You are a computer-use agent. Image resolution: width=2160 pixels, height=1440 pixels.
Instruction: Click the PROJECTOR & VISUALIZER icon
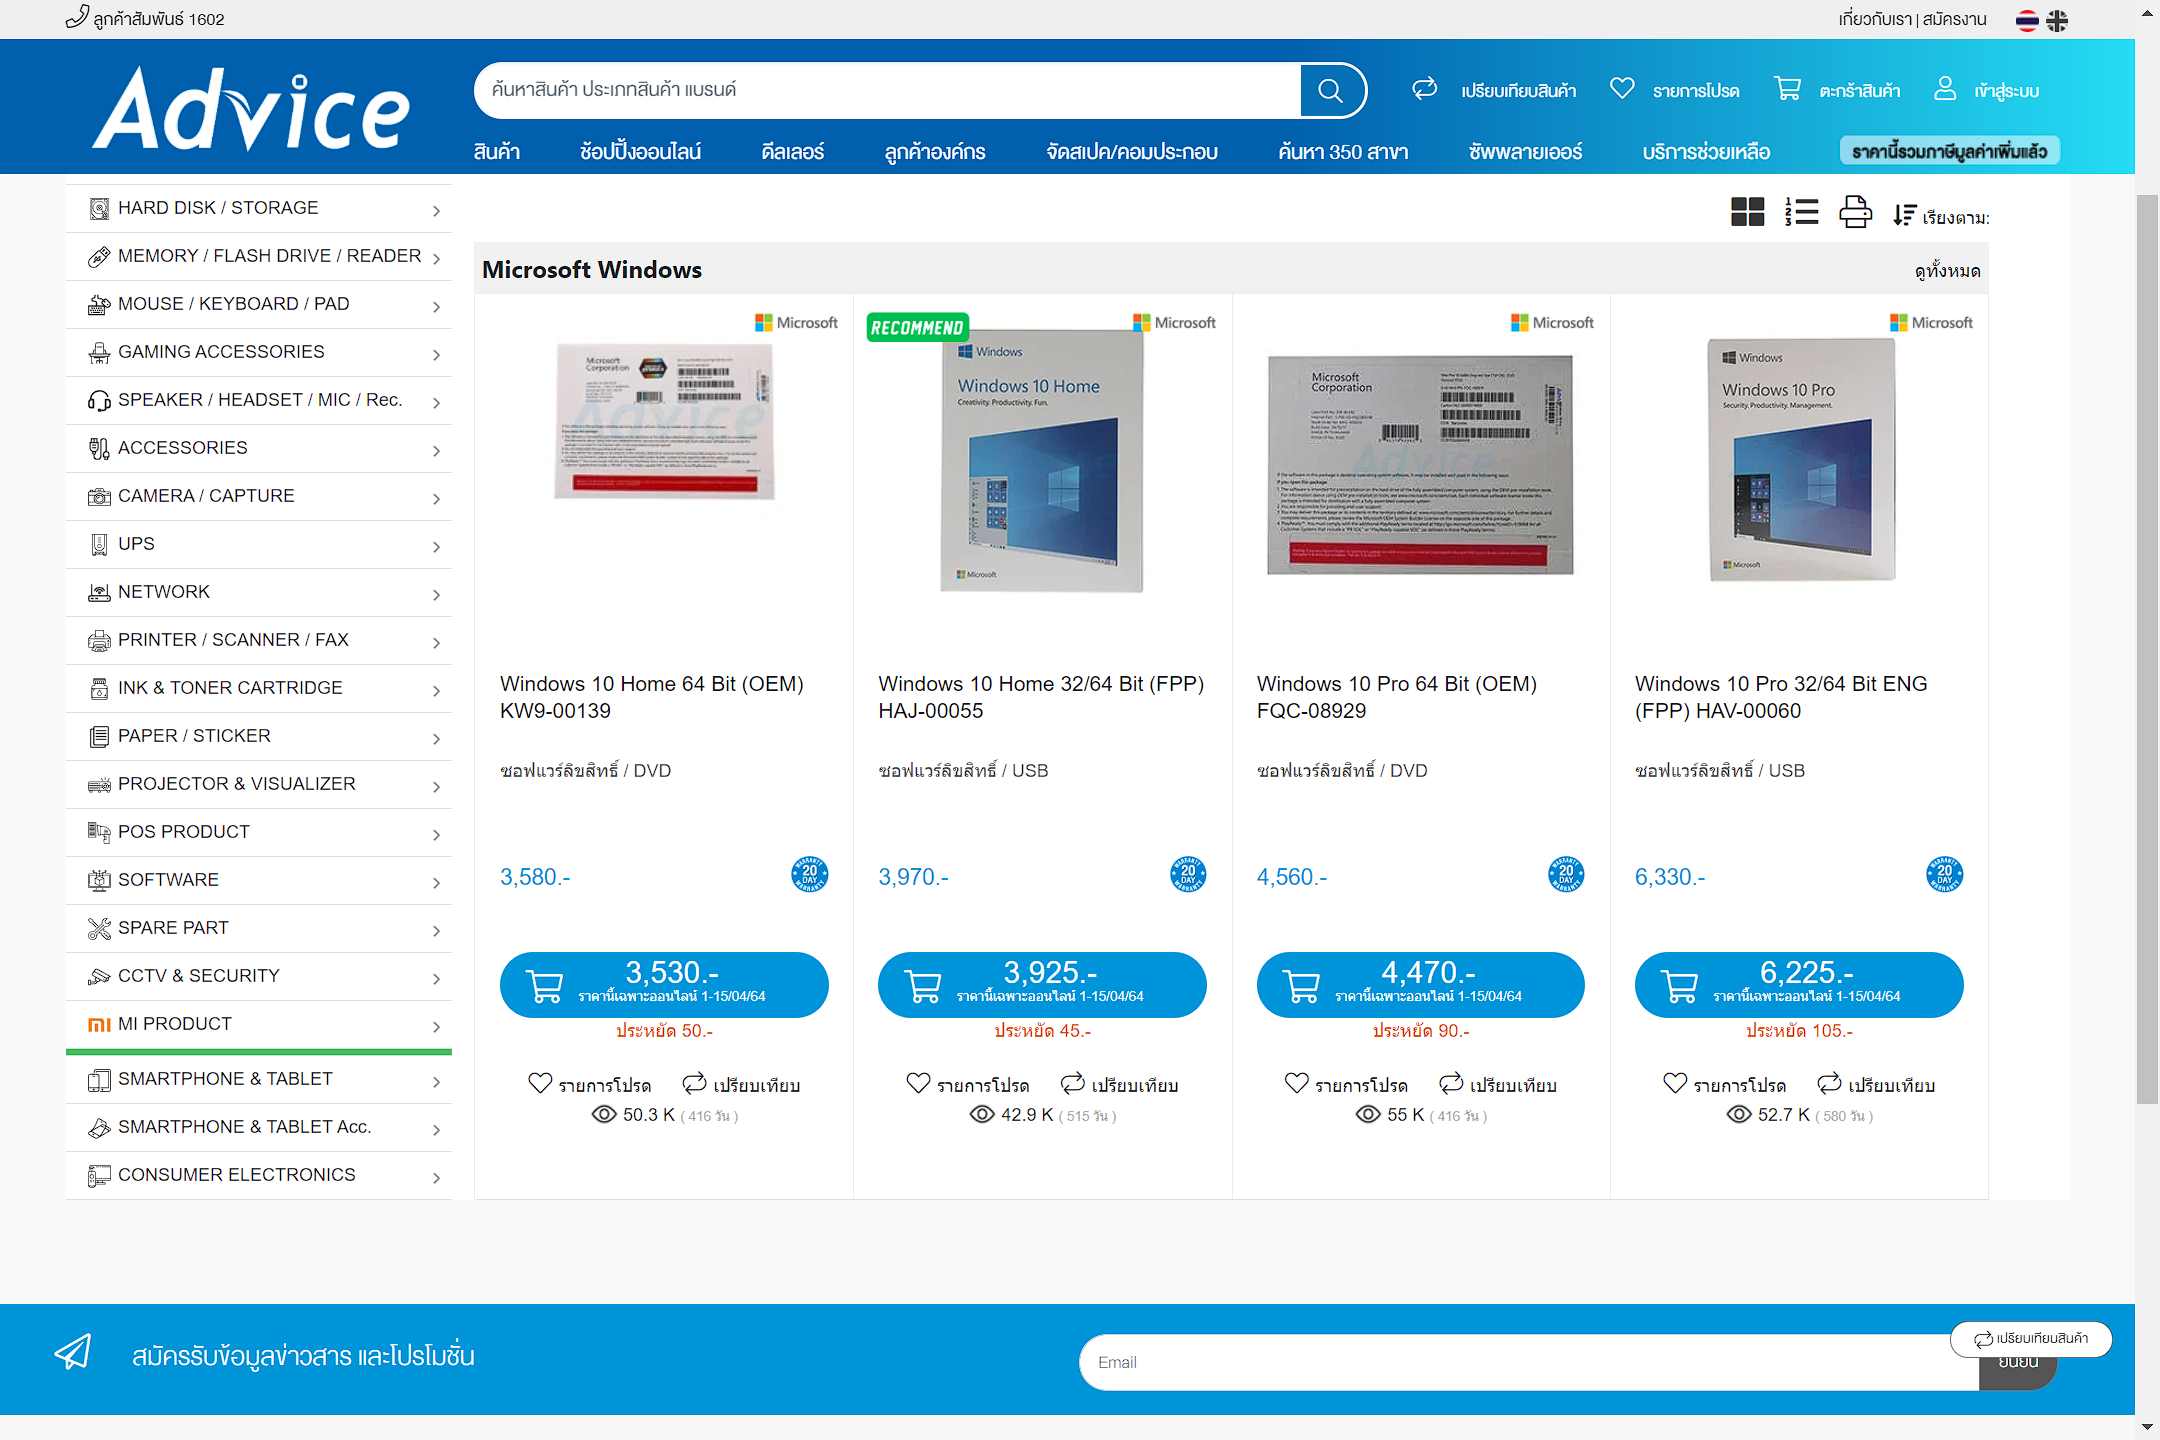99,785
